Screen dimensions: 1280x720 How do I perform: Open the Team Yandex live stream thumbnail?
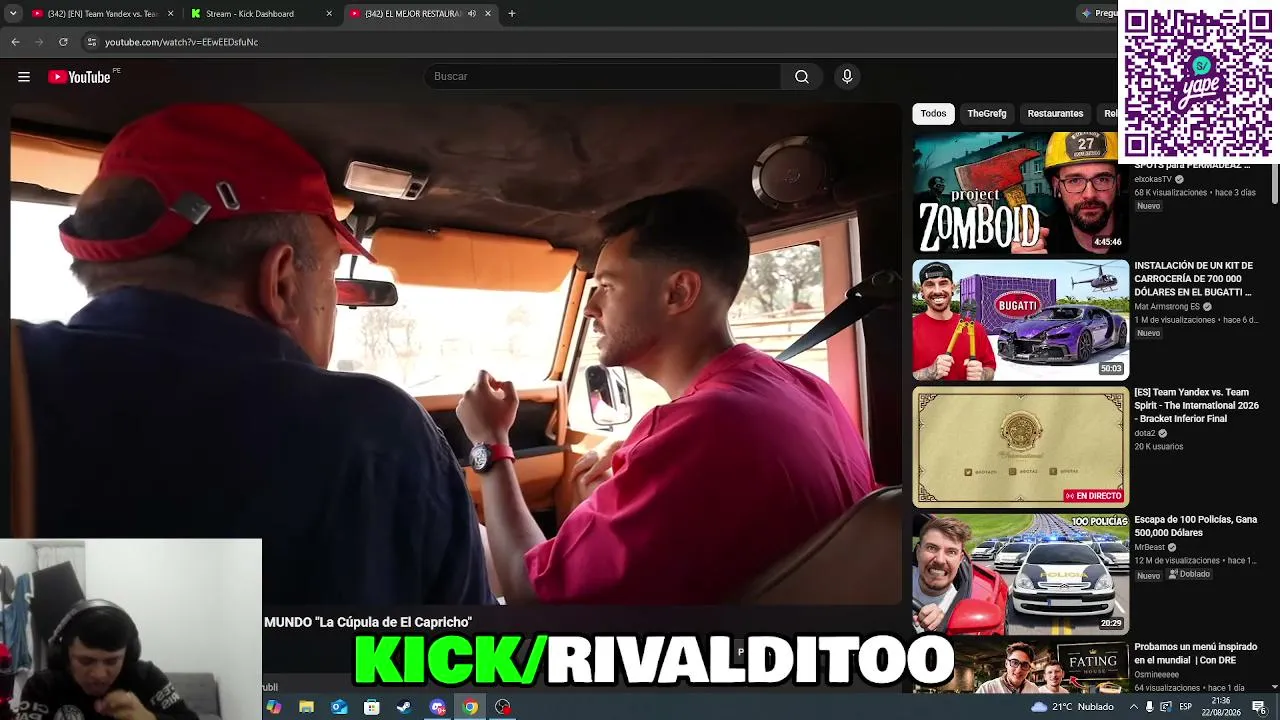[1020, 447]
